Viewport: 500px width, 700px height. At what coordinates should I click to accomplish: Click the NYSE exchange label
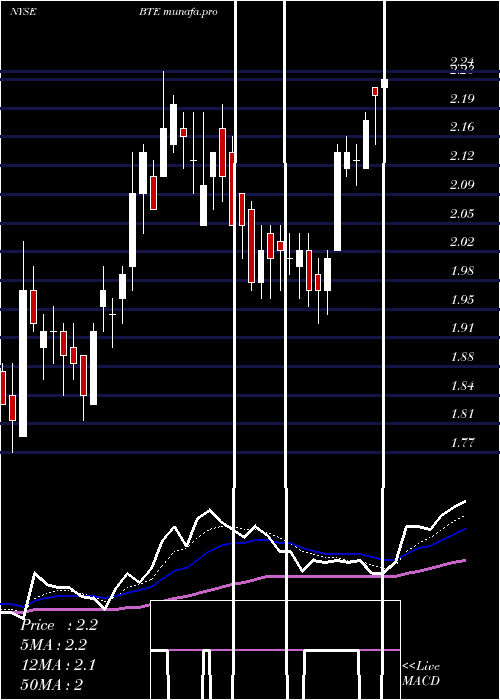(23, 12)
